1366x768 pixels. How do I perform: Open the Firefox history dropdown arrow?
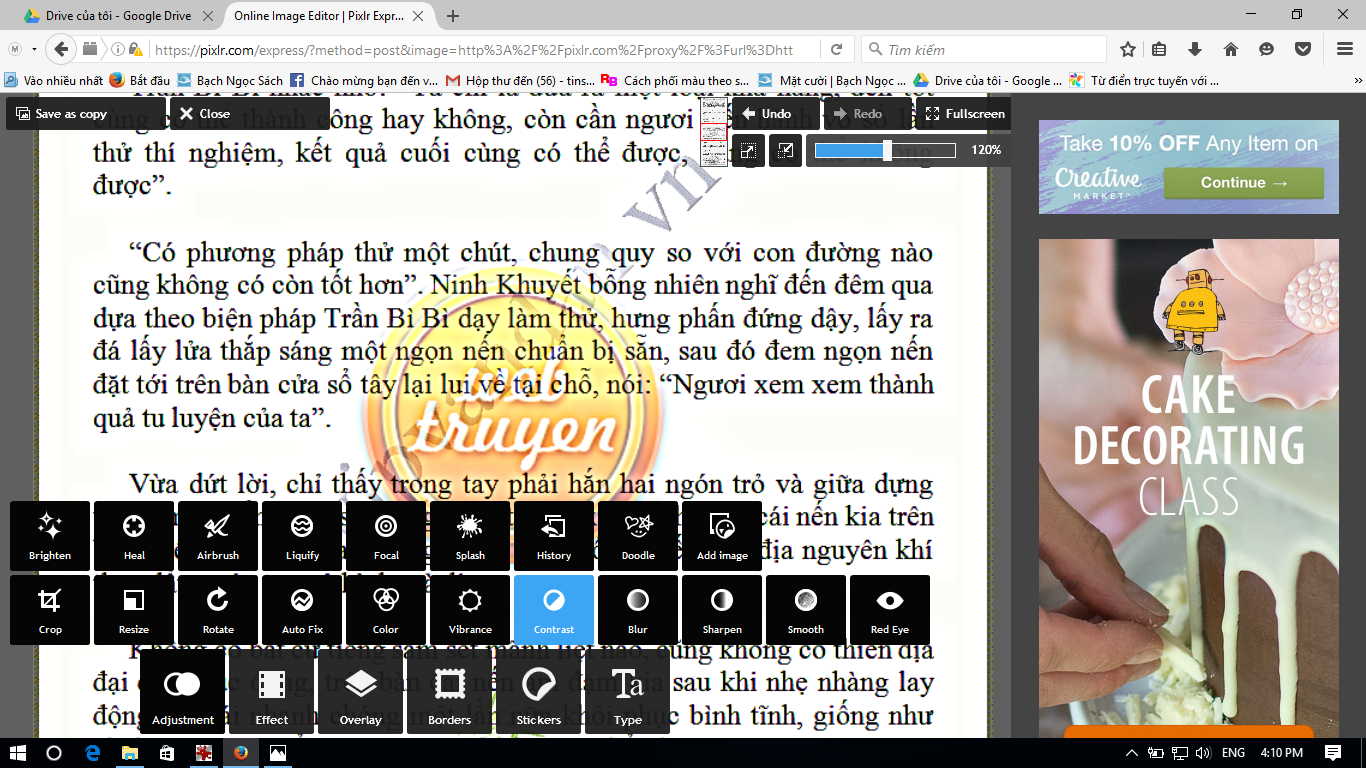coord(35,49)
